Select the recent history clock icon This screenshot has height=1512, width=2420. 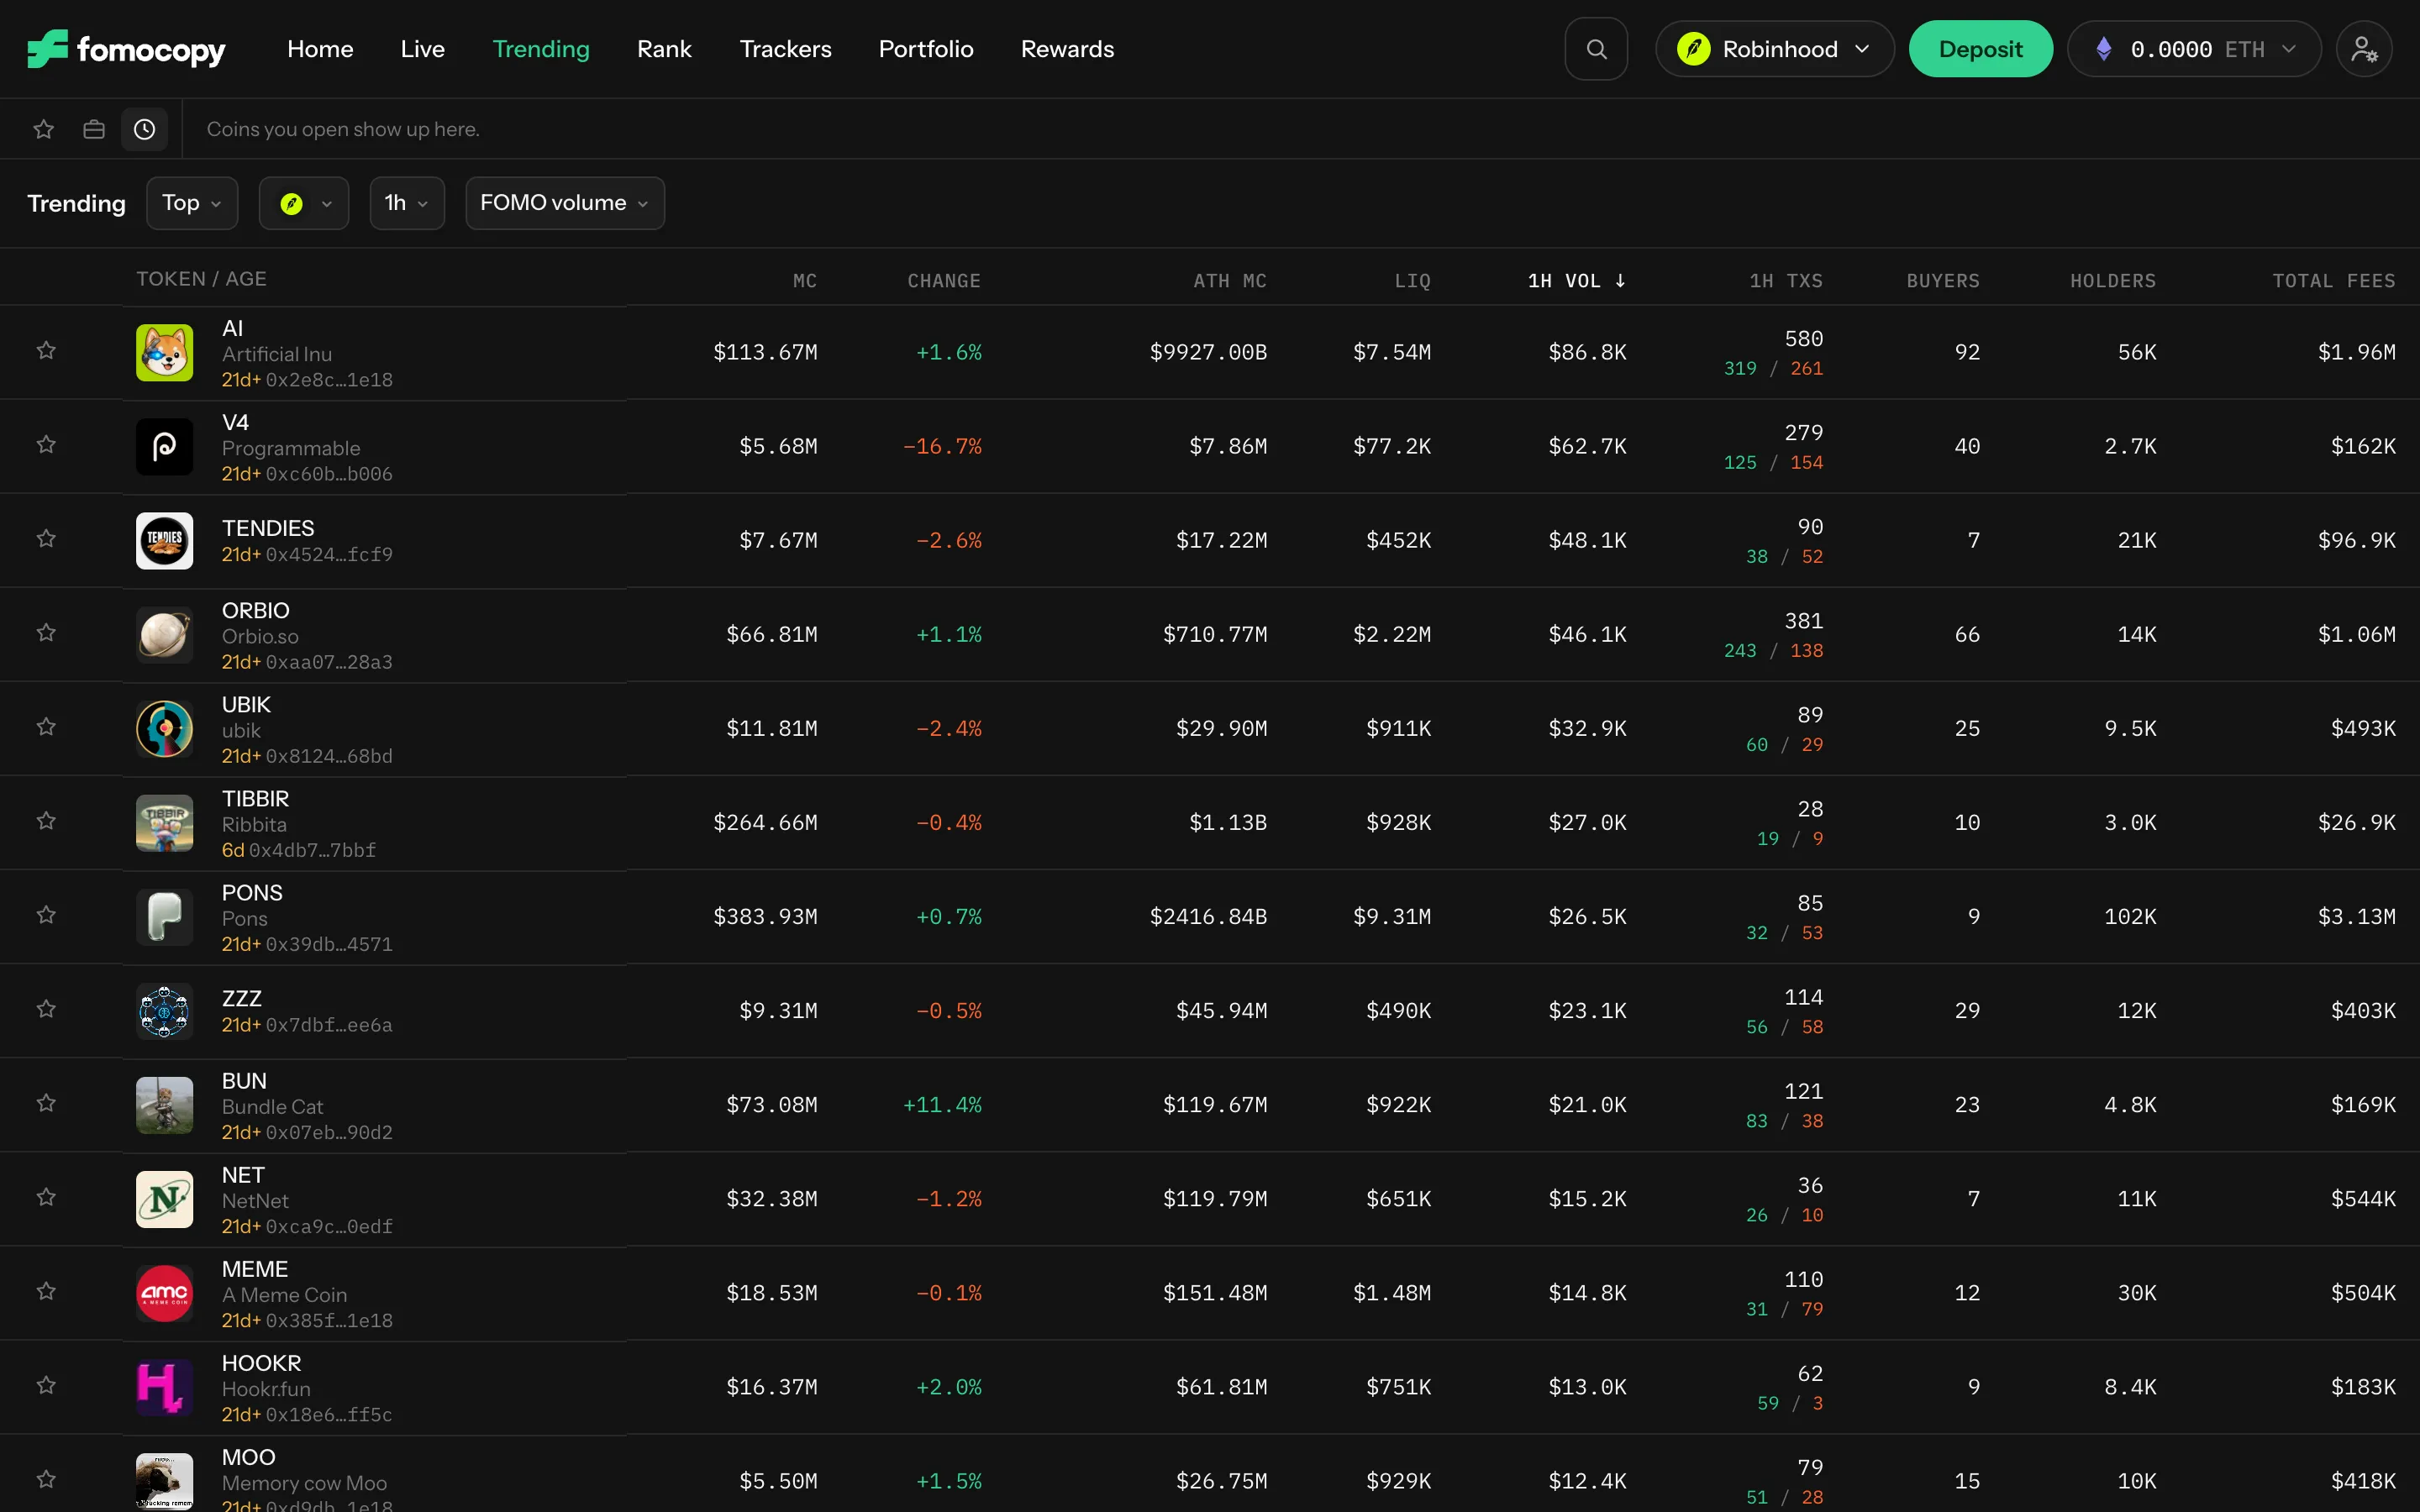[x=145, y=129]
